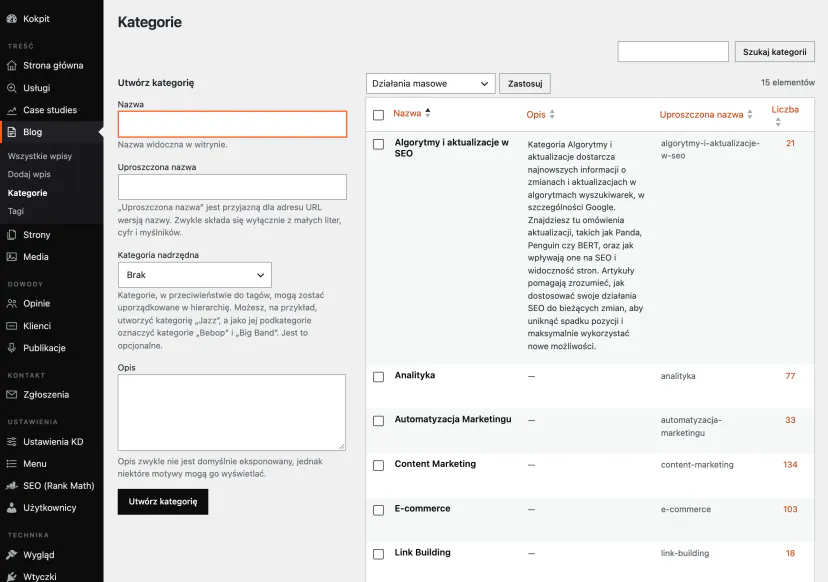The height and width of the screenshot is (582, 828).
Task: Click the Strony pages icon
Action: pyautogui.click(x=12, y=234)
